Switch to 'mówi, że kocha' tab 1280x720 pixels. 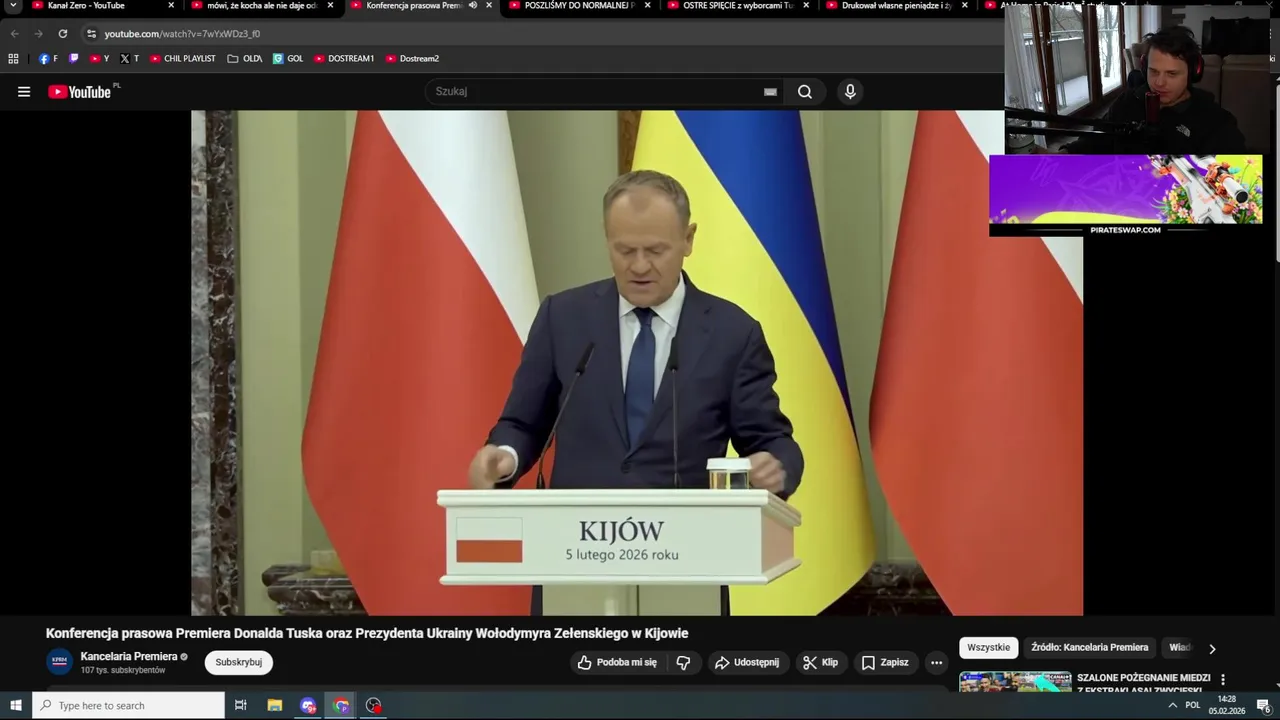tap(262, 6)
